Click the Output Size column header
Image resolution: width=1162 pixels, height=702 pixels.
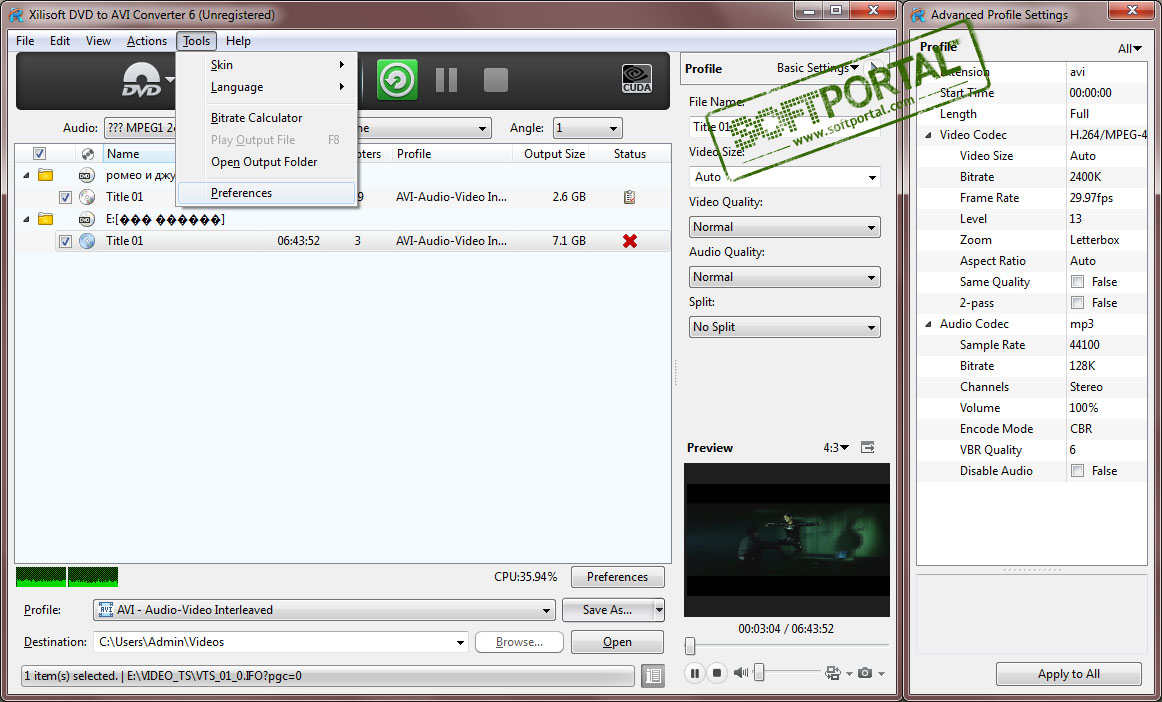554,153
